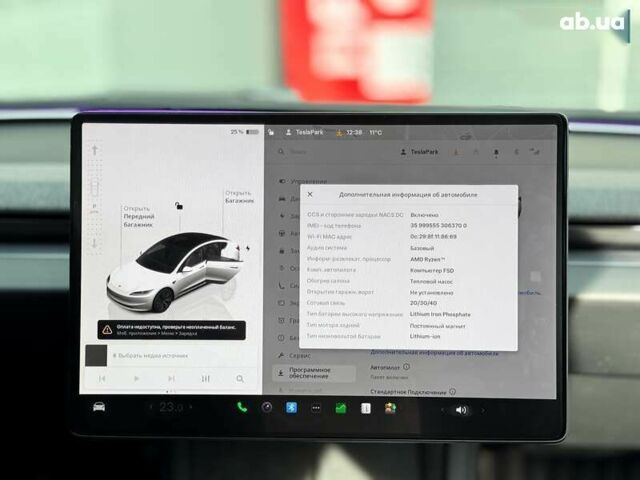This screenshot has height=480, width=640.
Task: Tap the media album art thumbnail
Action: [x=96, y=355]
